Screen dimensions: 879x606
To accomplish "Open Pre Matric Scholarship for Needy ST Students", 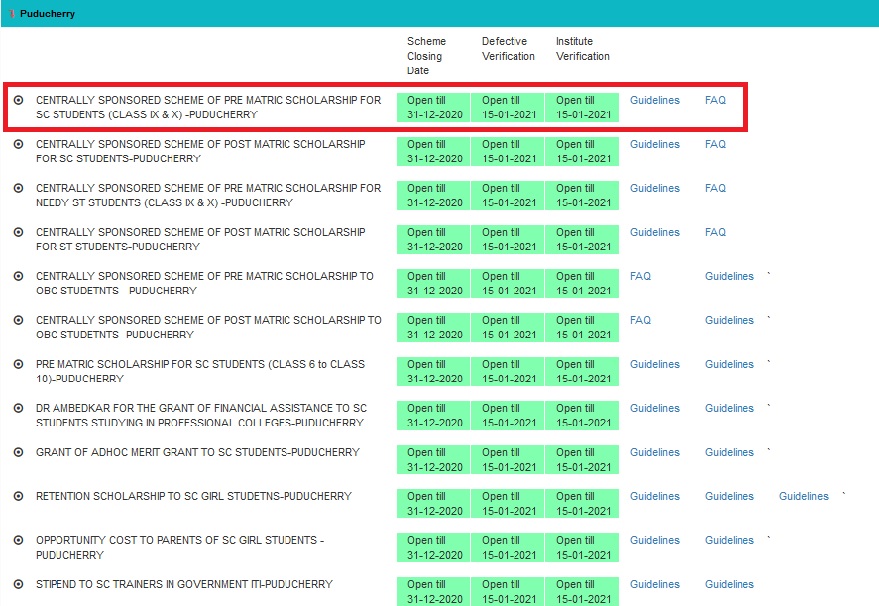I will pos(209,195).
